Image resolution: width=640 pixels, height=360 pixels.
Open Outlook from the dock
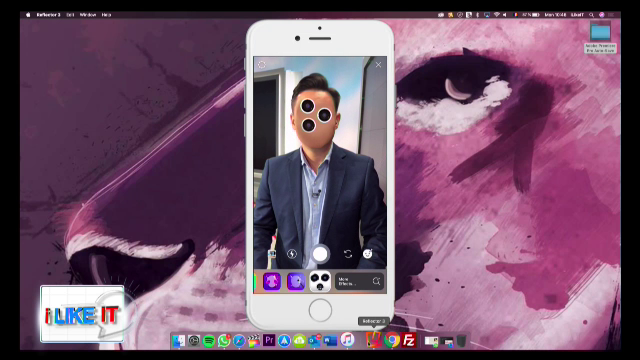coord(315,341)
